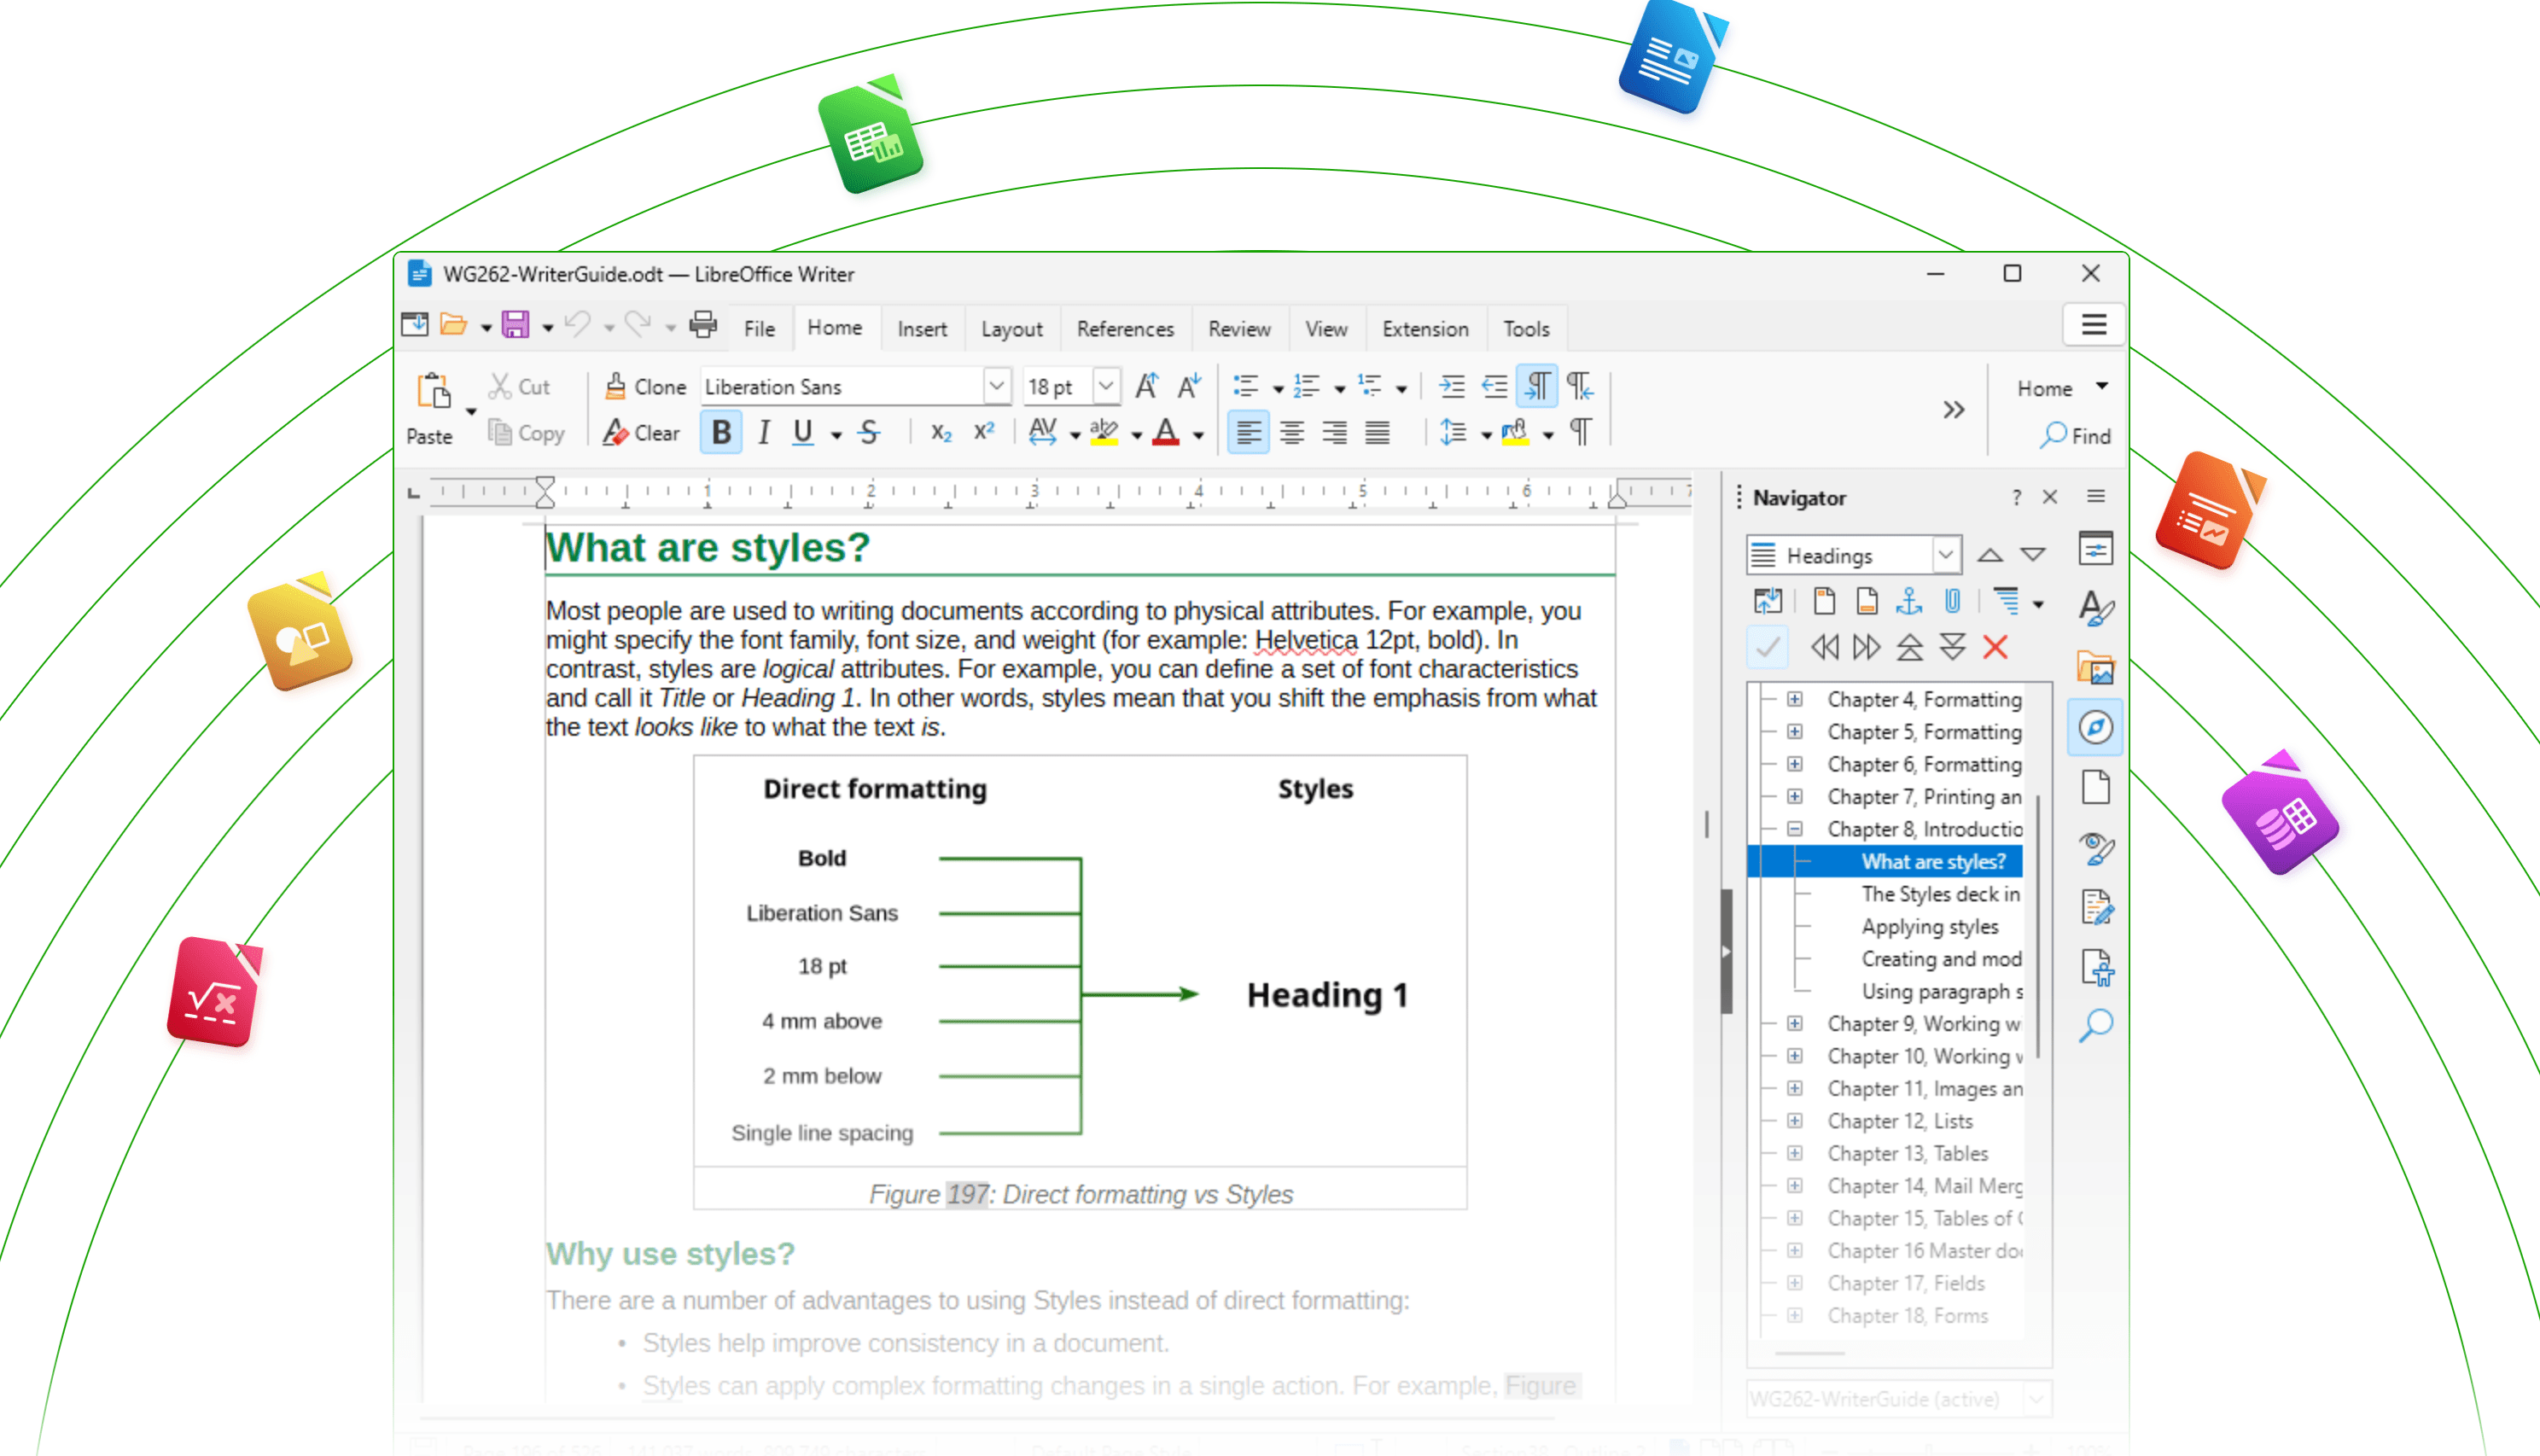Select 'The Styles deck in' heading
Viewport: 2540px width, 1456px height.
click(1939, 894)
